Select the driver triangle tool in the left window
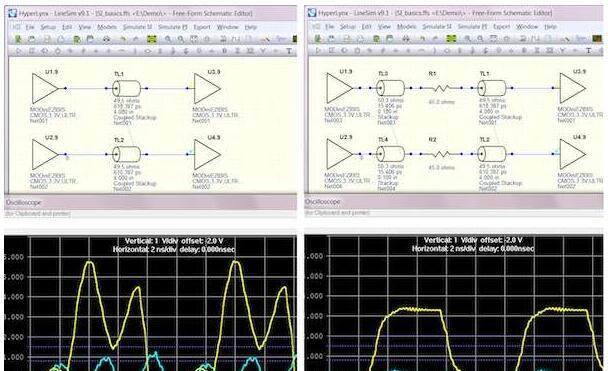Image resolution: width=608 pixels, height=371 pixels. (19, 51)
